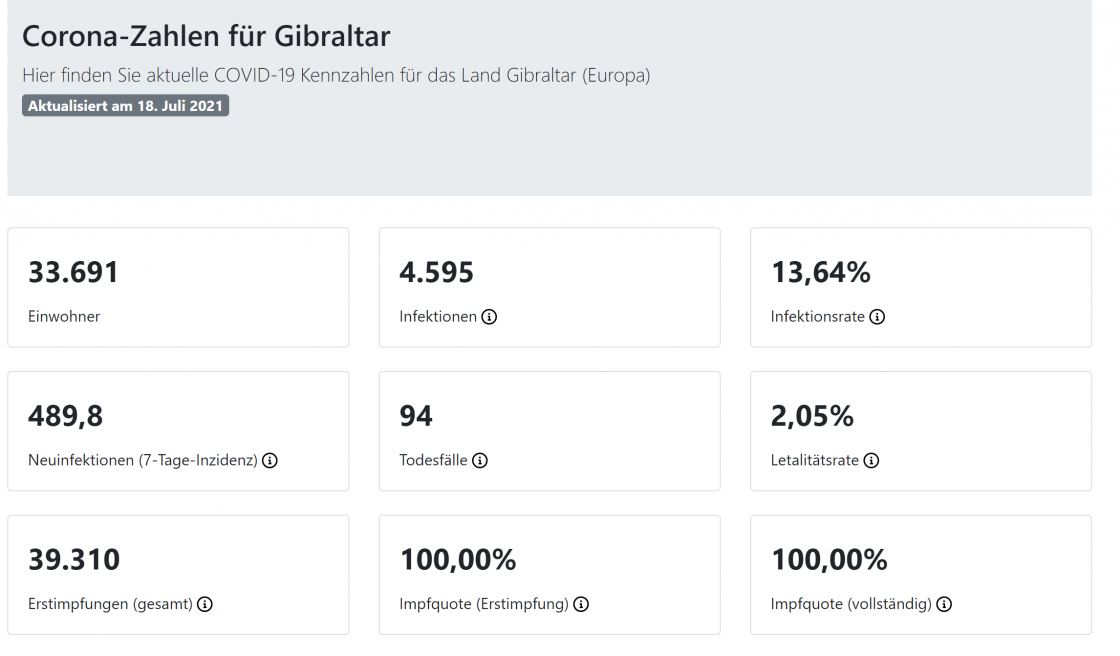1120x656 pixels.
Task: Click info icon beside Impfquote (Erstimpfung)
Action: click(x=581, y=604)
